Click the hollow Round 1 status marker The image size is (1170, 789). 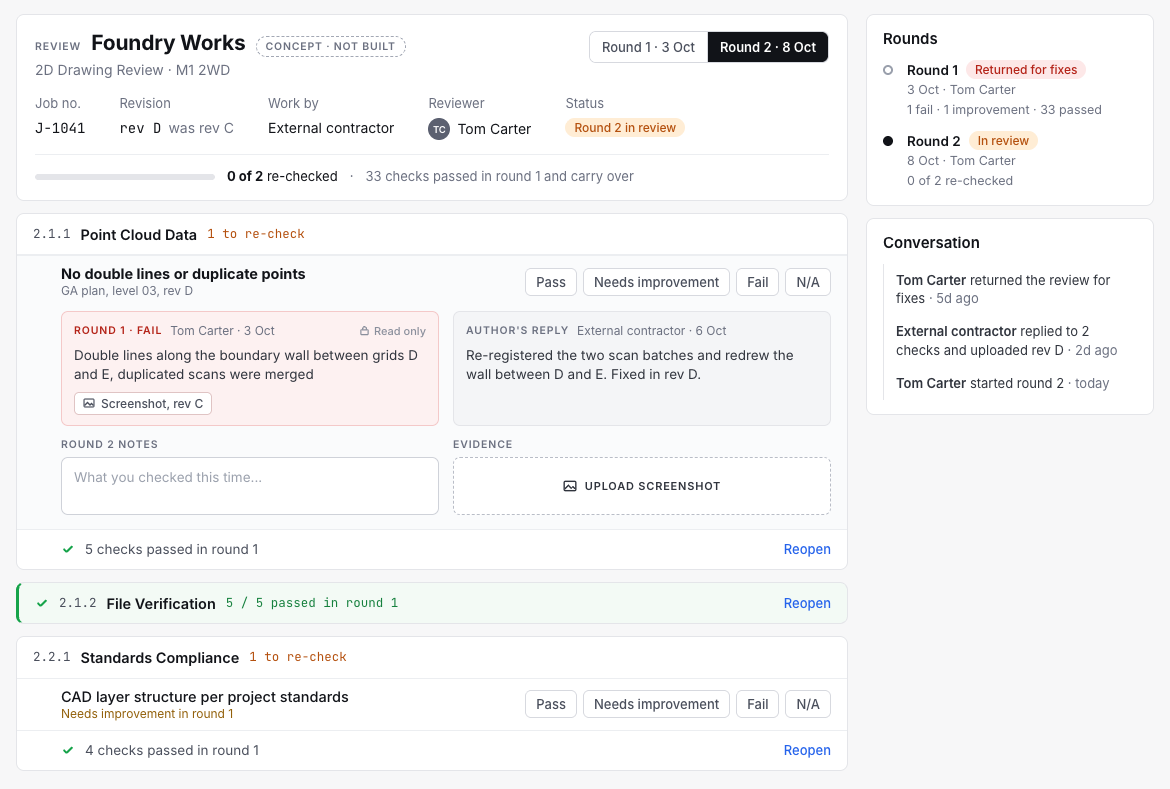point(888,70)
